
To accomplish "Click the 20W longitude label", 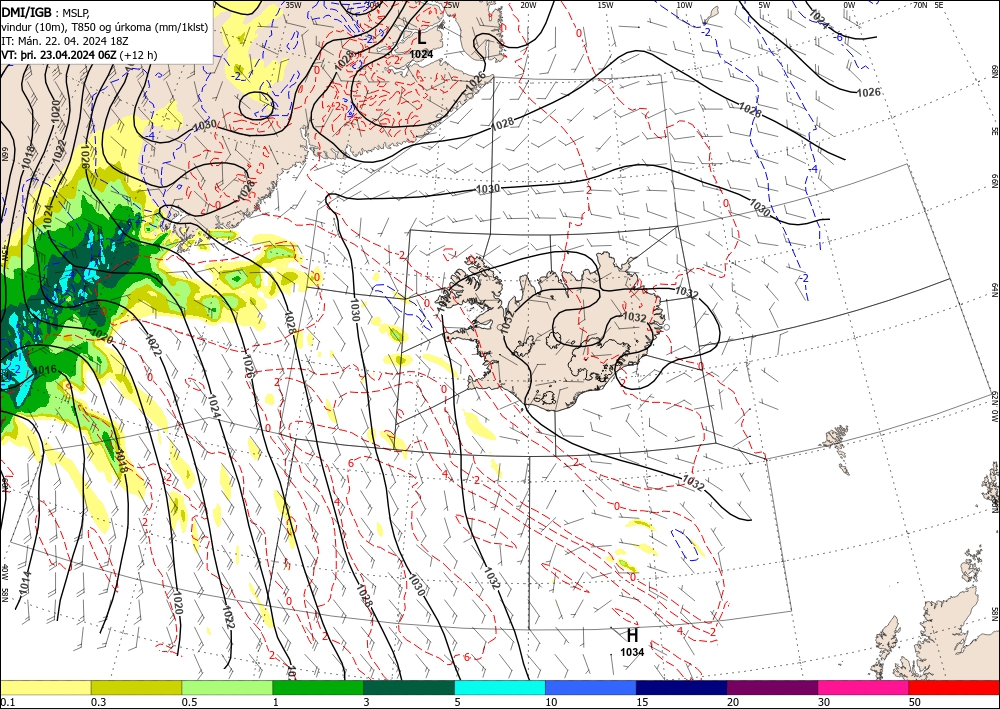I will 529,5.
